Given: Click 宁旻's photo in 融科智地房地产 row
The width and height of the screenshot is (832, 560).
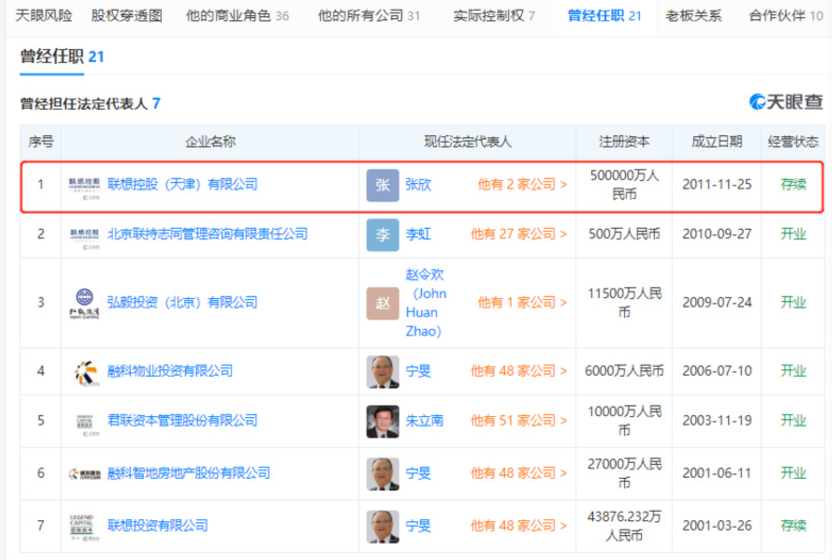Looking at the screenshot, I should (383, 473).
